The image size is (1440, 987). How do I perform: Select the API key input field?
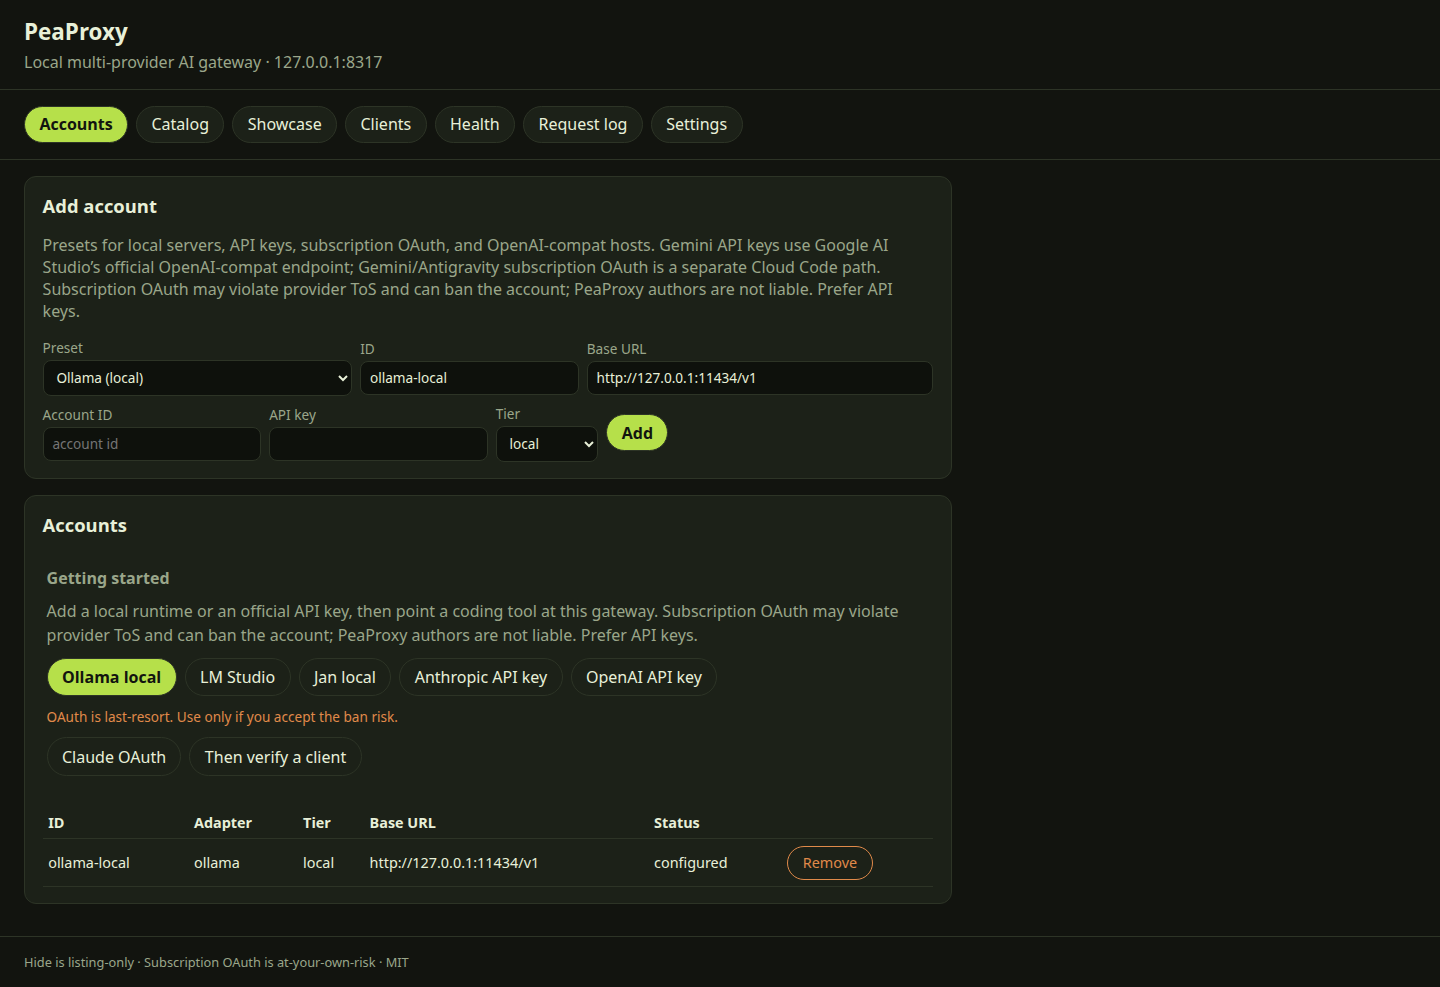pos(378,444)
